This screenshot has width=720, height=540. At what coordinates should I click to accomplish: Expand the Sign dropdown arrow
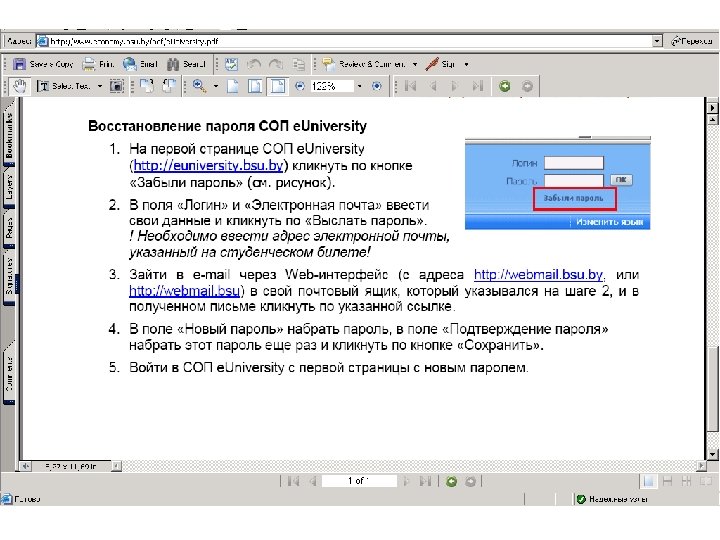(x=466, y=64)
